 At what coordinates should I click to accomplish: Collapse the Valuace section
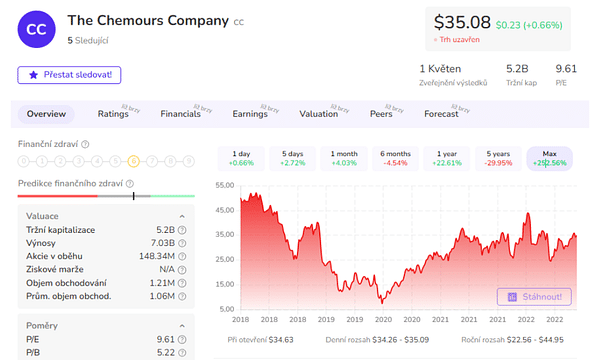(x=182, y=217)
